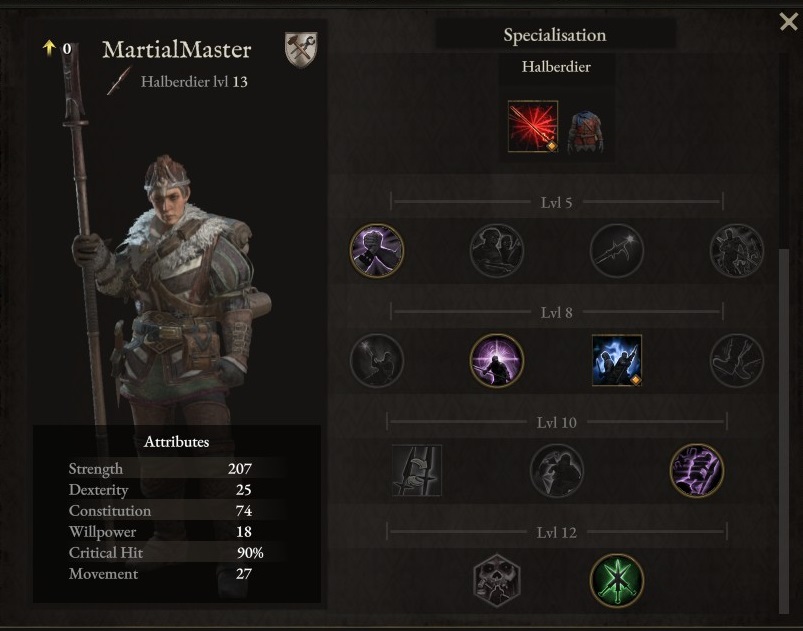Screen dimensions: 803x631
Task: Click the yellow level-up arrow icon
Action: [x=49, y=48]
